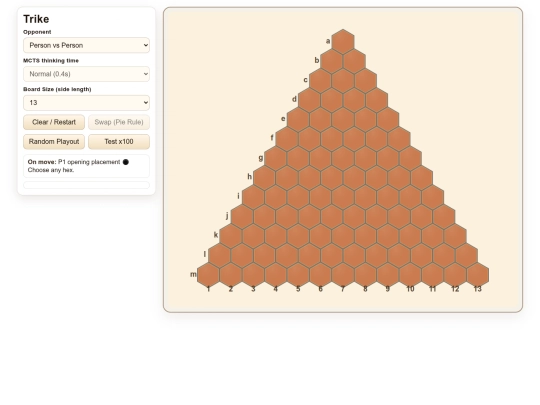
Task: Click the rightmost hex in row j
Action: pyautogui.click(x=444, y=217)
